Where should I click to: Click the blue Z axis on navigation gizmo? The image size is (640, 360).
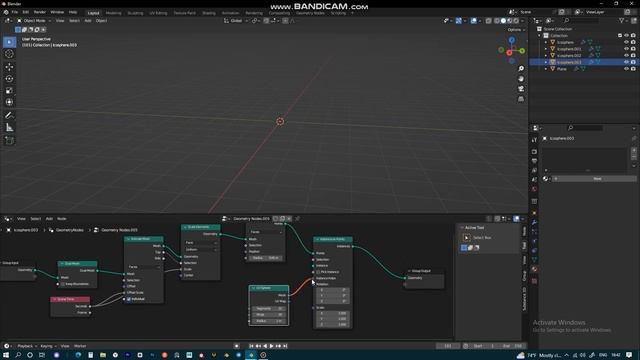pos(511,40)
